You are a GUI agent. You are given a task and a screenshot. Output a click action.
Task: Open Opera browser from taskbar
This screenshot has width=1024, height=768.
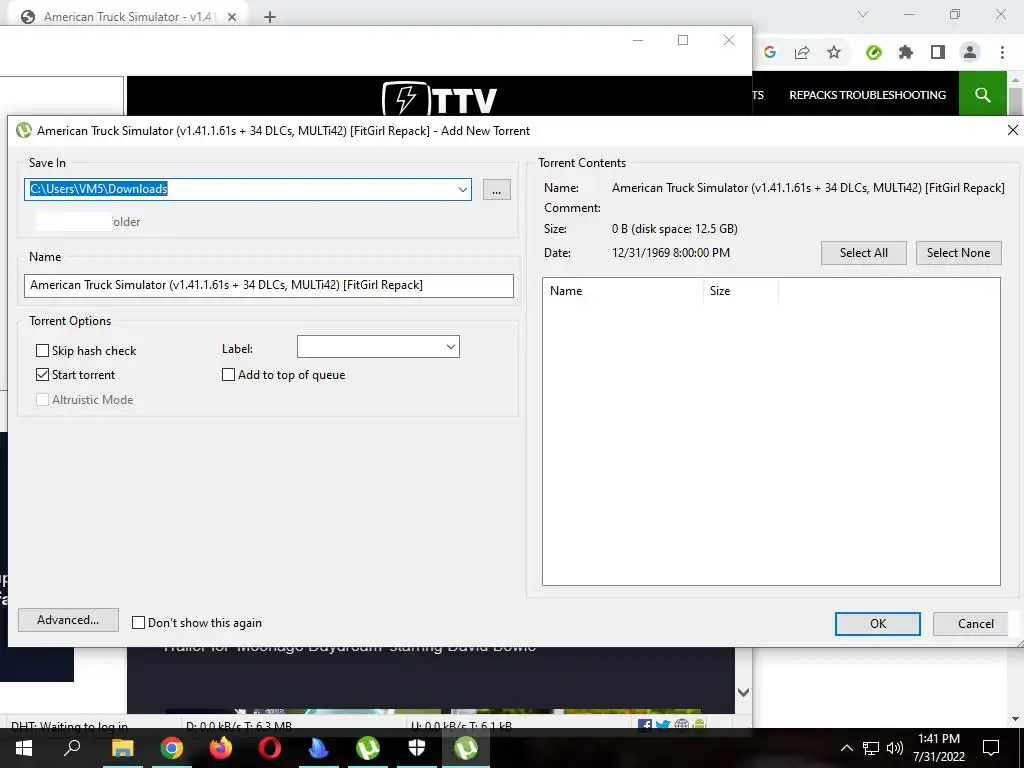pos(270,748)
